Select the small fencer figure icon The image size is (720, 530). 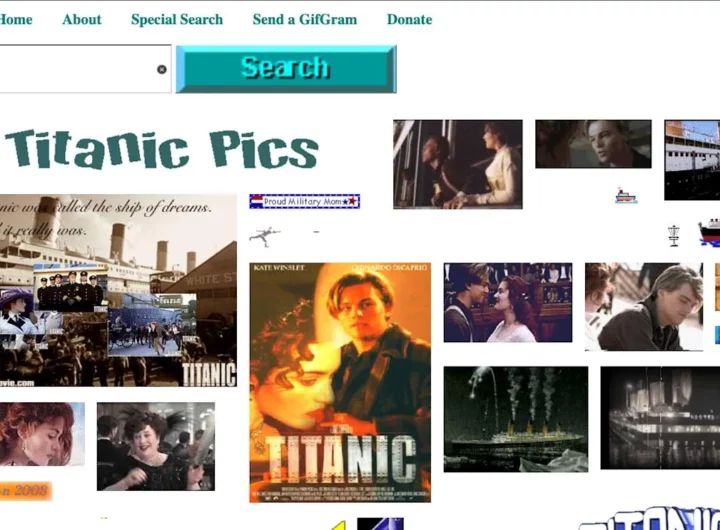click(x=265, y=237)
